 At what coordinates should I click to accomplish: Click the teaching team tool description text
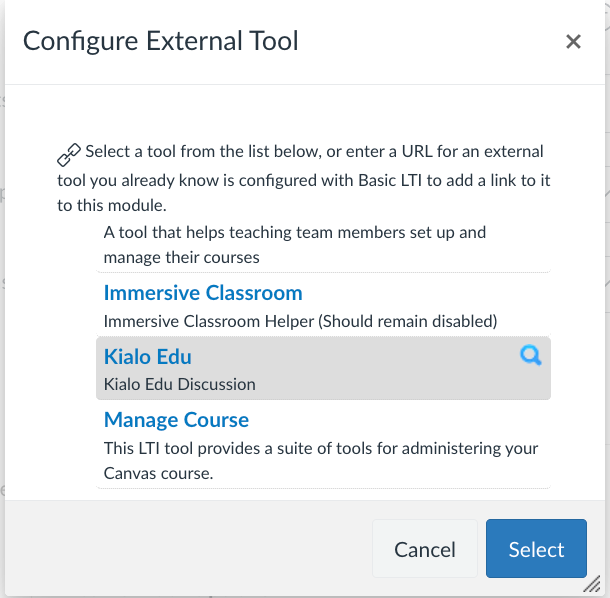coord(295,232)
